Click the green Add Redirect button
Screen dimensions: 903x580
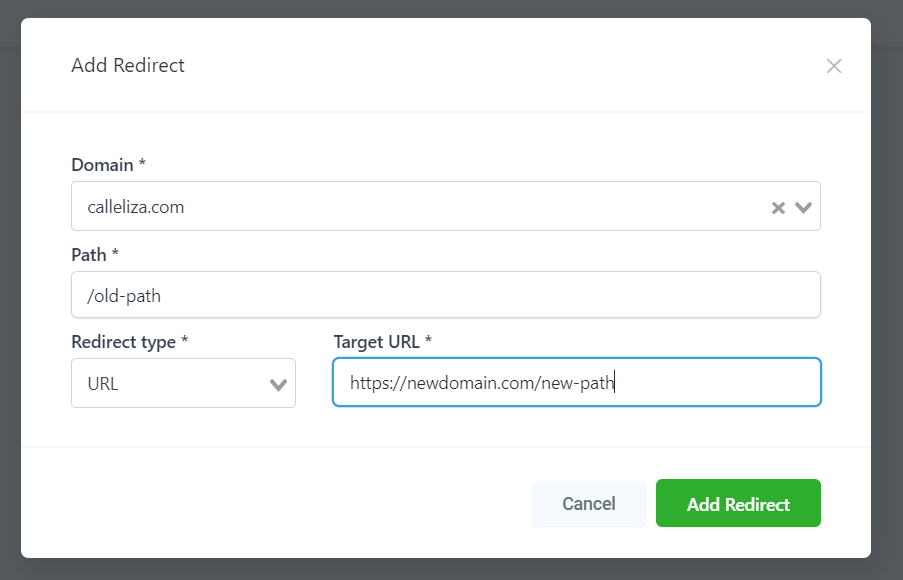[x=738, y=504]
